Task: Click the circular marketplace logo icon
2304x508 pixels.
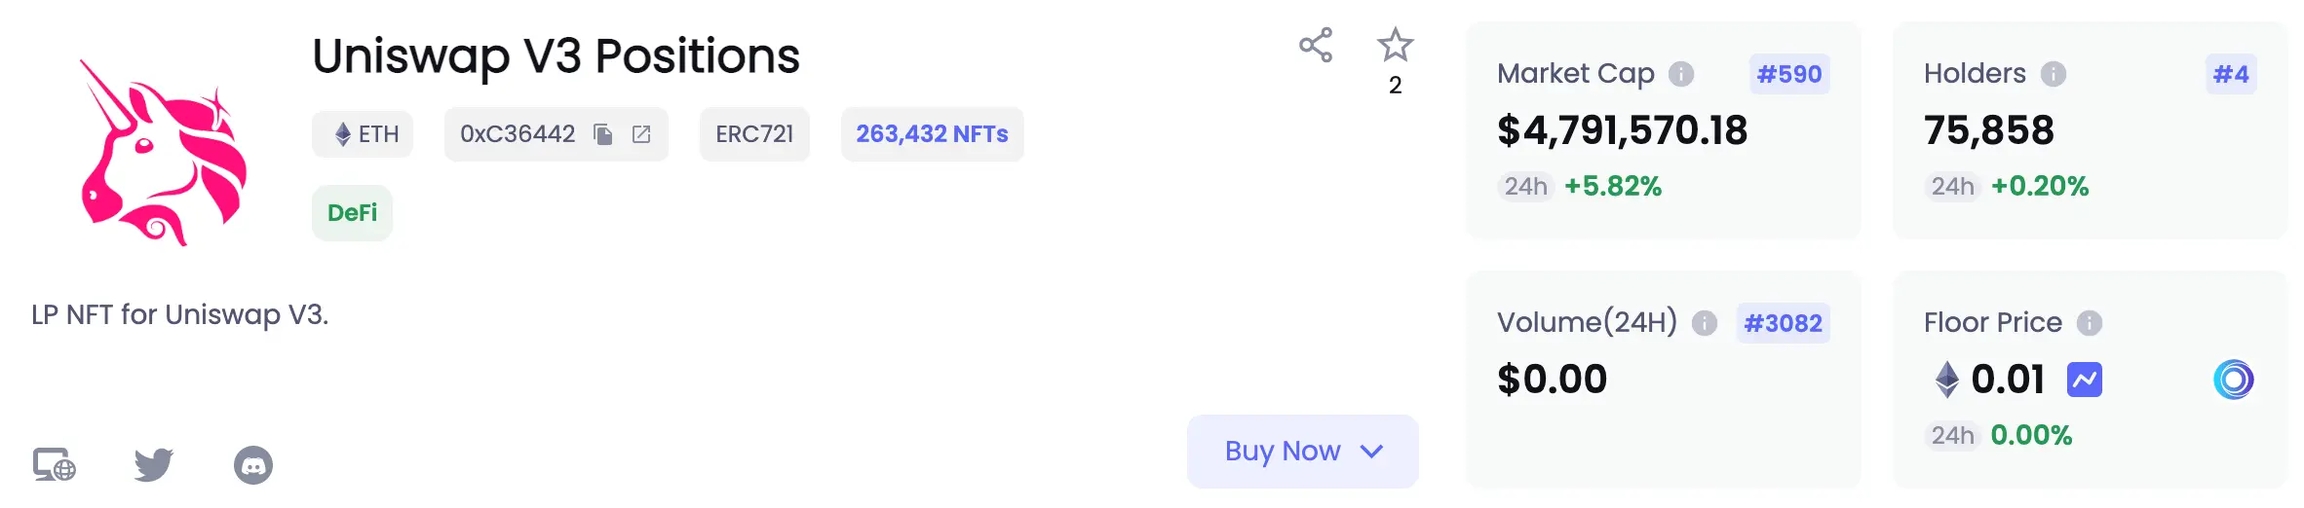Action: click(2233, 380)
